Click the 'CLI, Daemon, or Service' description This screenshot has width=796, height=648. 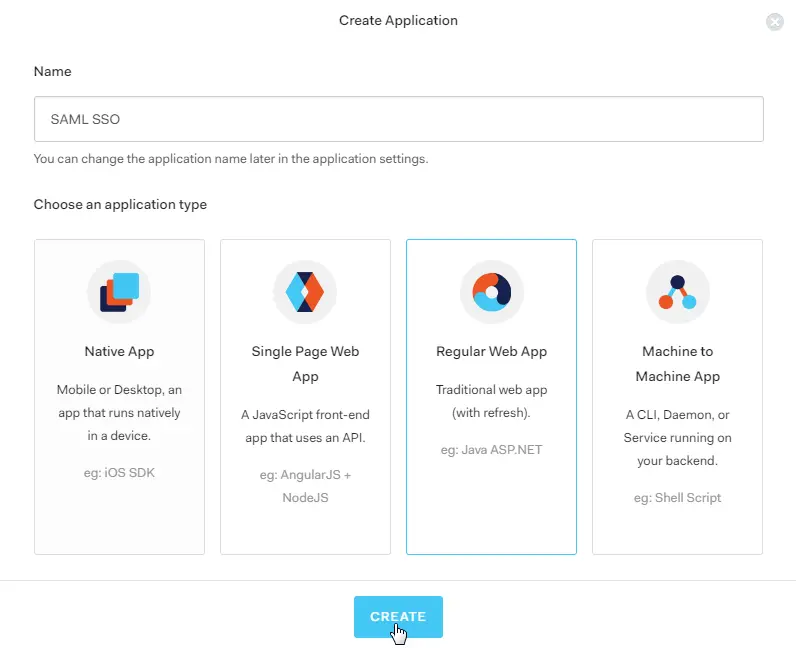(x=677, y=437)
